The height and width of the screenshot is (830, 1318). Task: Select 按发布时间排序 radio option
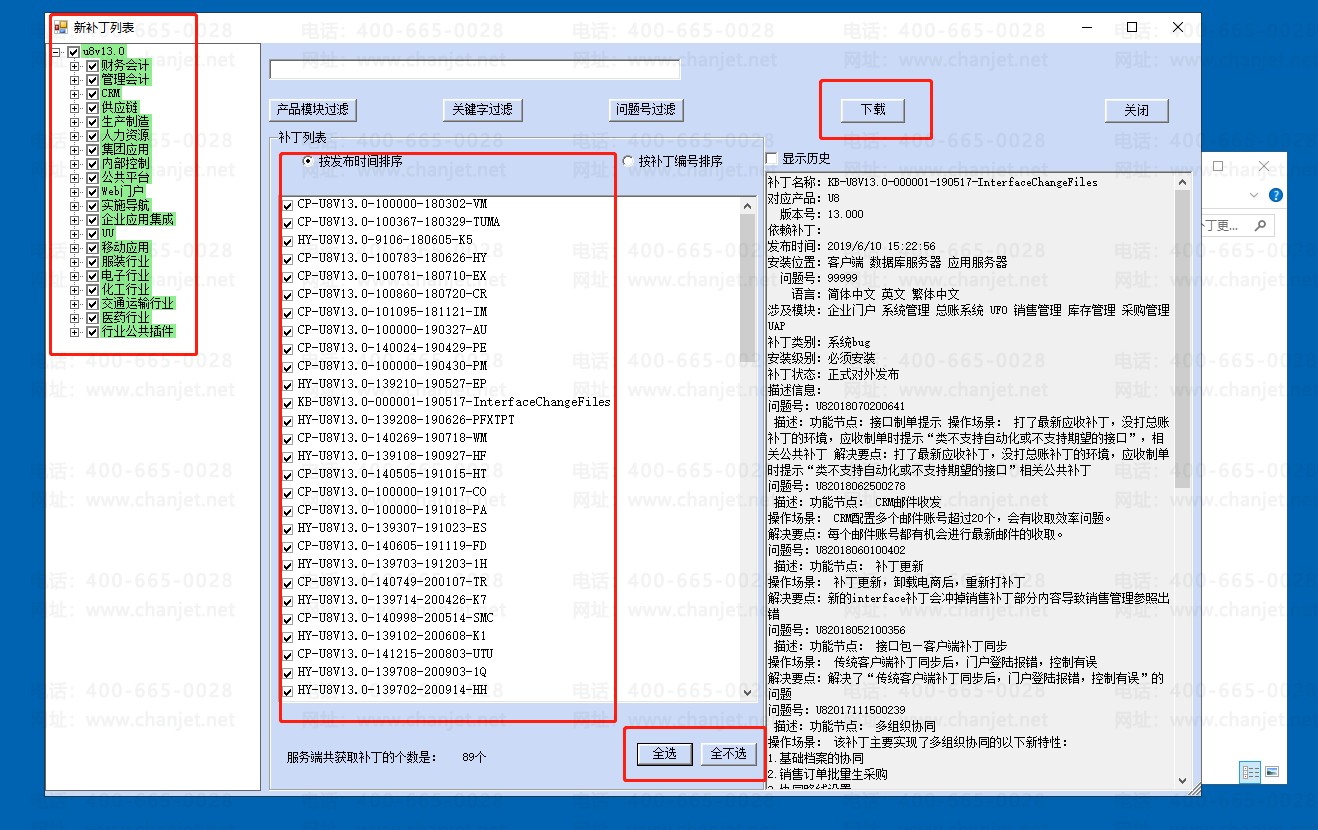pyautogui.click(x=309, y=161)
